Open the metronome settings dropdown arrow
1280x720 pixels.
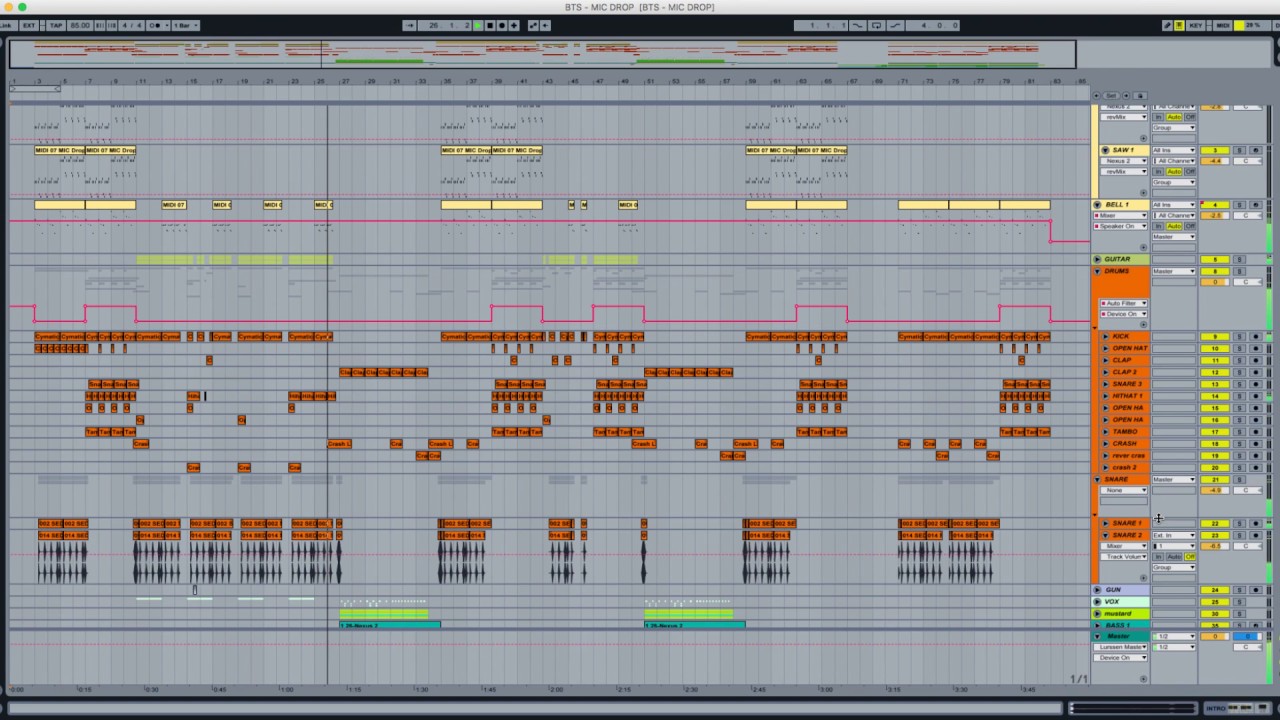(x=167, y=25)
